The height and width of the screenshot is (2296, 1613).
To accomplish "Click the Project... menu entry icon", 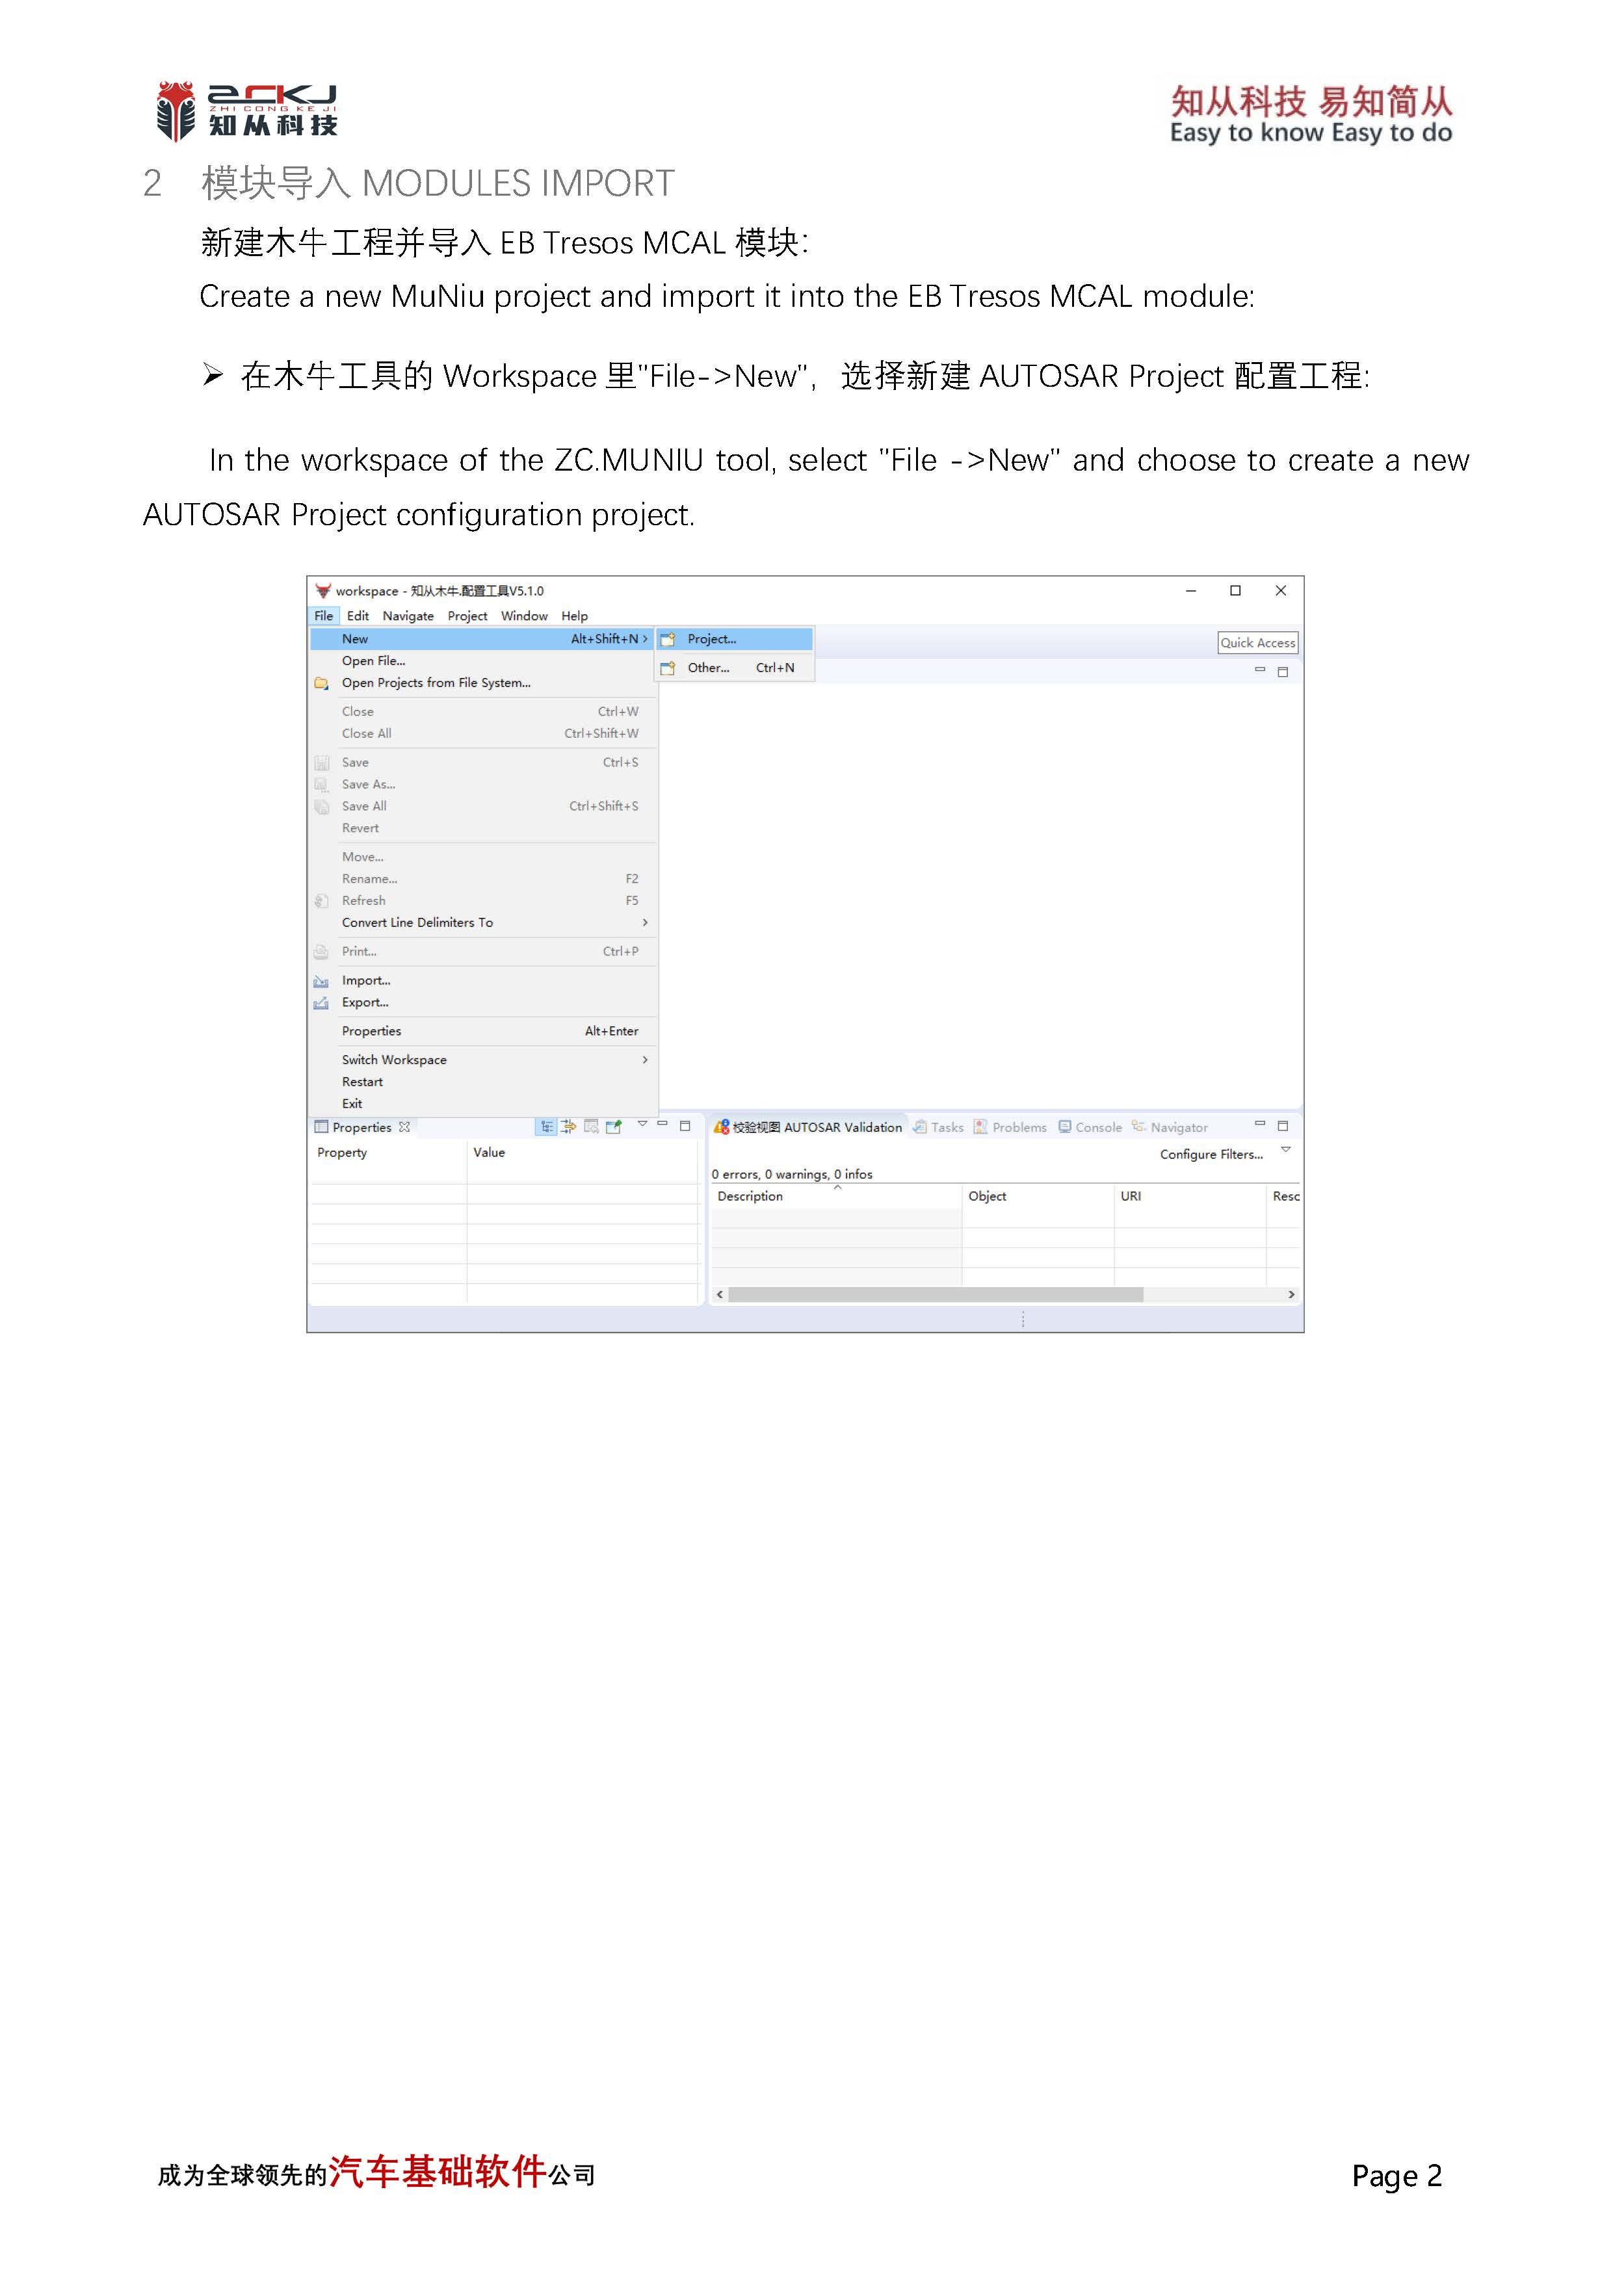I will (x=668, y=640).
